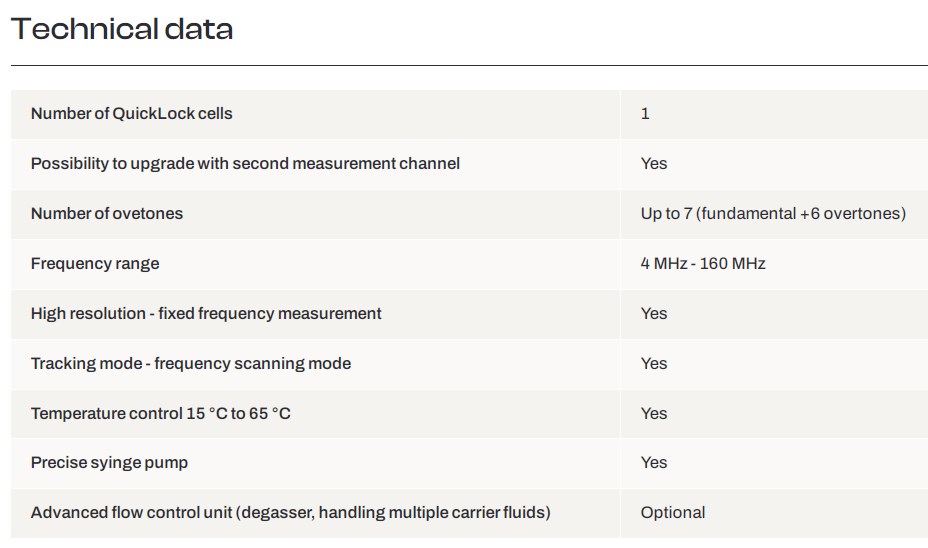
Task: Click Up to 7 fundamental overtones value
Action: click(773, 213)
